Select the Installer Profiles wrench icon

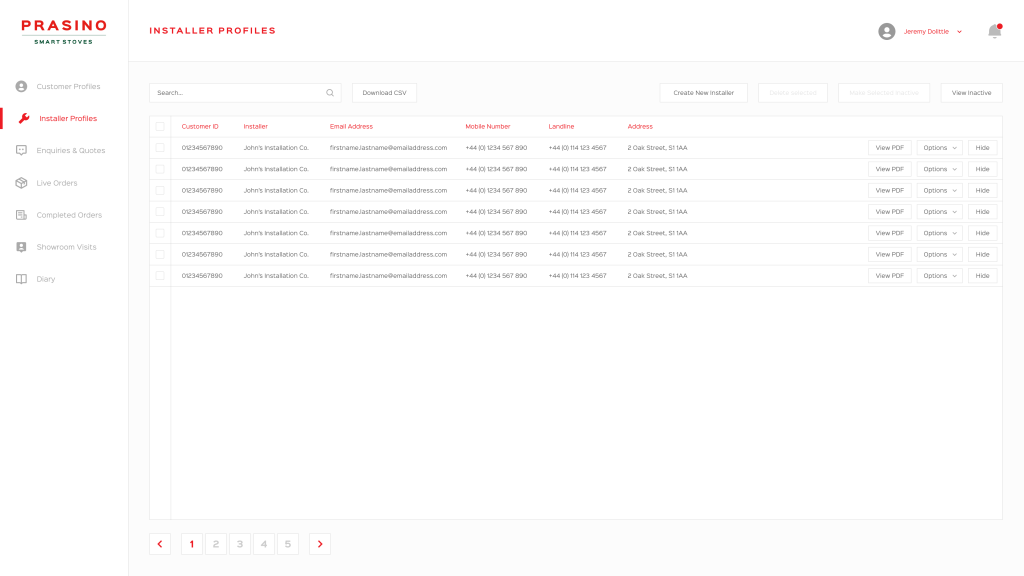[x=21, y=118]
